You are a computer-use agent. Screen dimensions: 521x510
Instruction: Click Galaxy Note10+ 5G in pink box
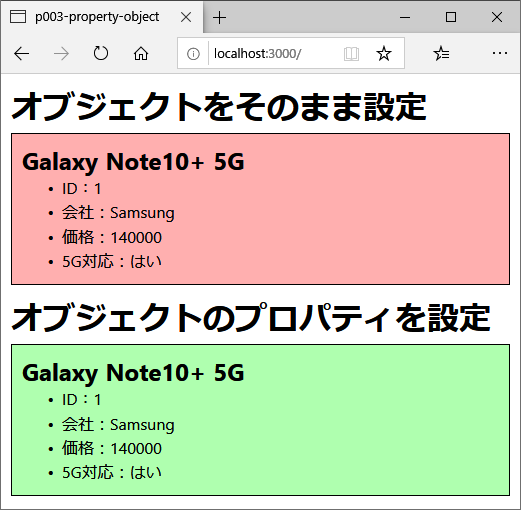pos(133,162)
